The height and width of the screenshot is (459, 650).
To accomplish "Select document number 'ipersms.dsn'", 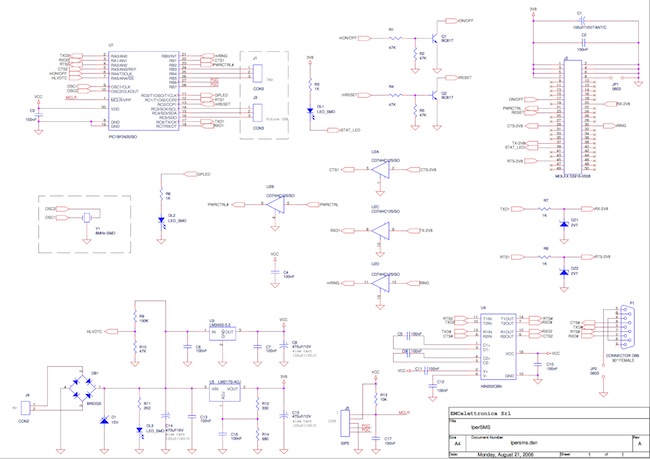I will 524,443.
